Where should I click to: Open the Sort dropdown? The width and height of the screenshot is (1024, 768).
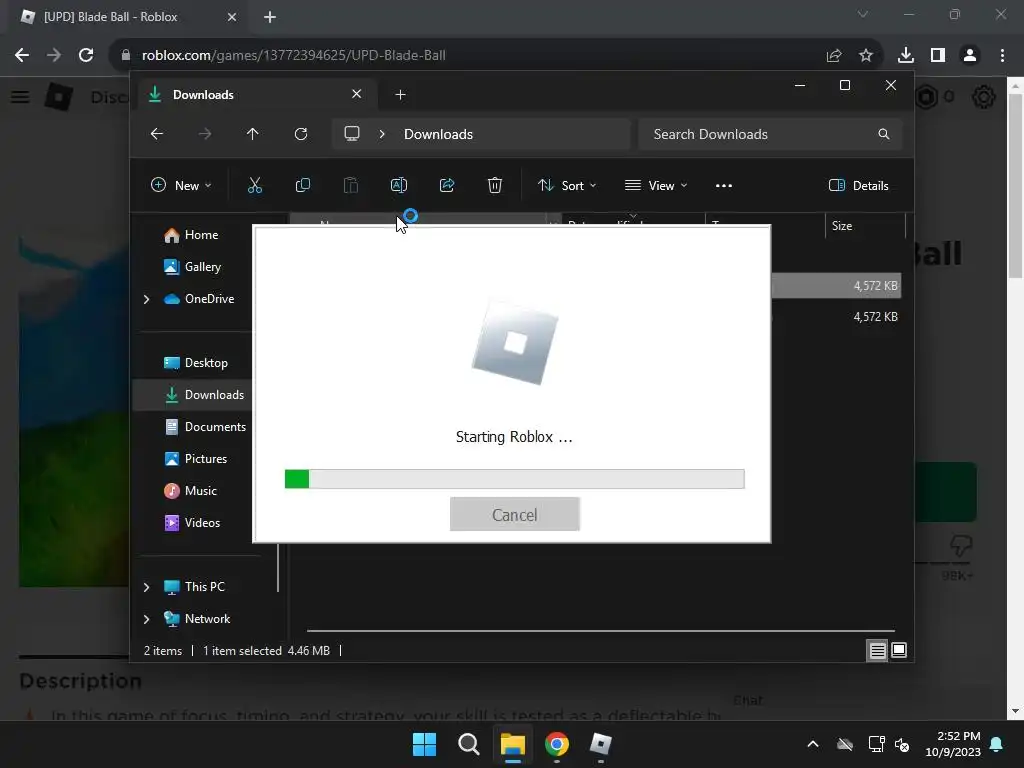pos(567,185)
